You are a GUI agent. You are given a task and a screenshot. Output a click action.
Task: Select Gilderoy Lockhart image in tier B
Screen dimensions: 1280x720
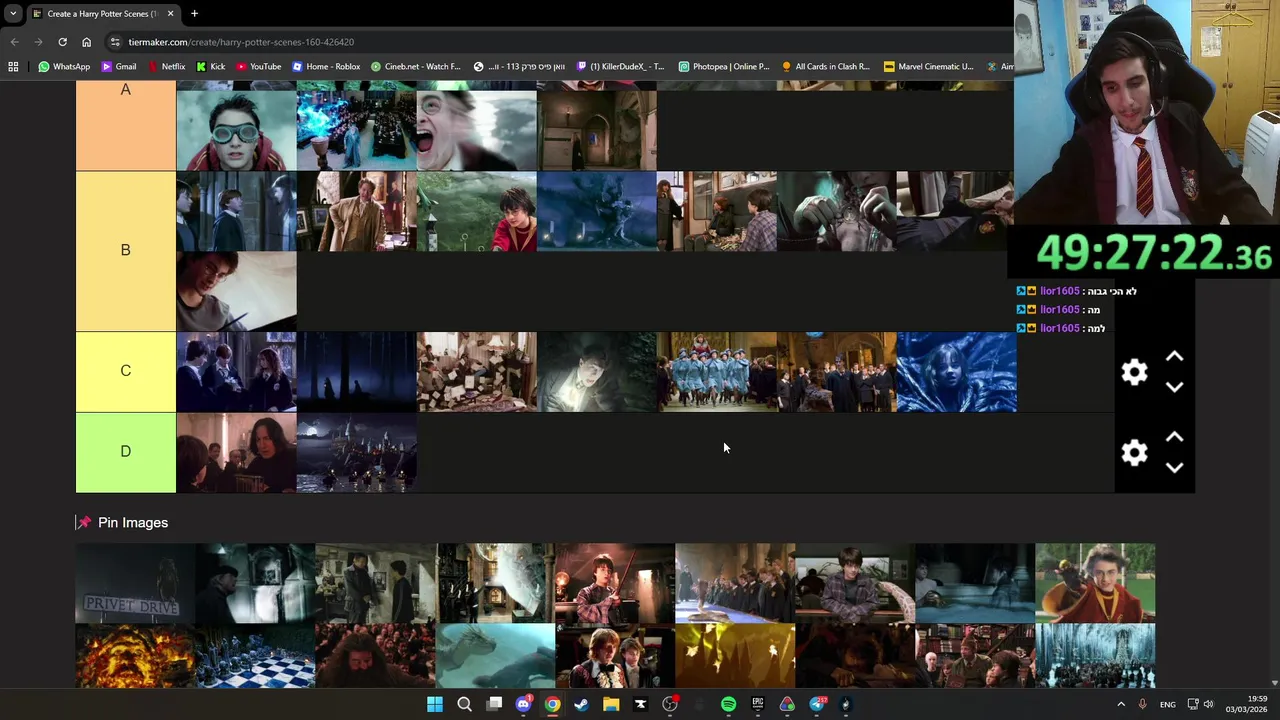point(356,211)
